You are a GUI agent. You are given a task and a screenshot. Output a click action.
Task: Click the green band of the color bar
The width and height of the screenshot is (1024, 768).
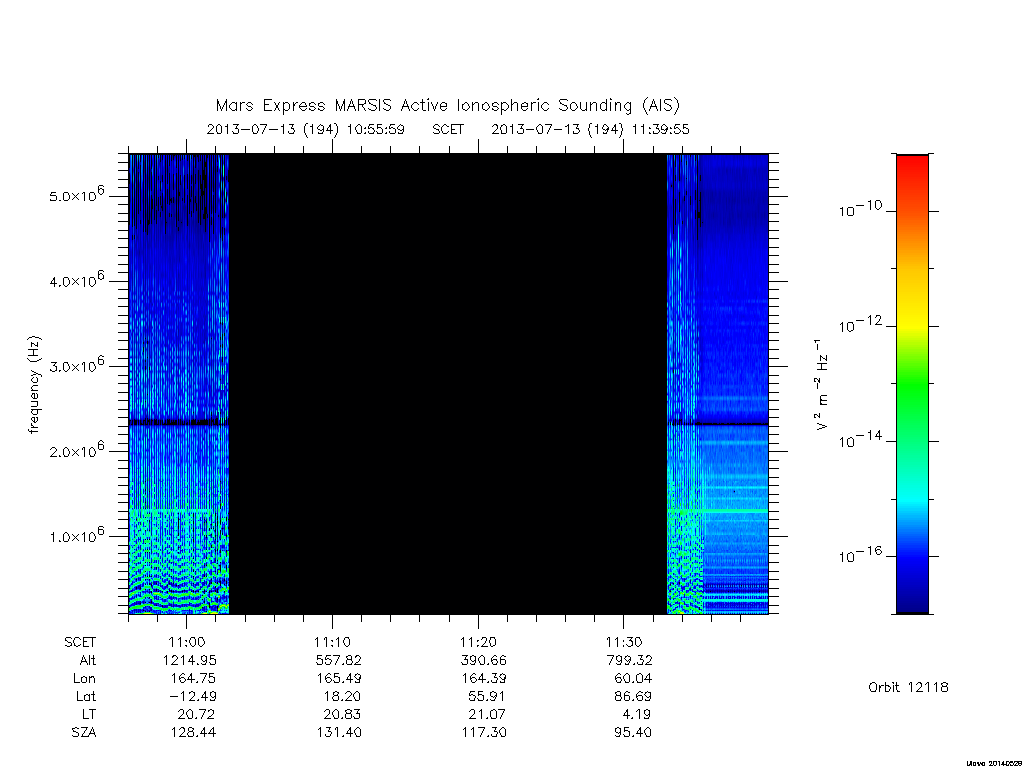point(912,385)
